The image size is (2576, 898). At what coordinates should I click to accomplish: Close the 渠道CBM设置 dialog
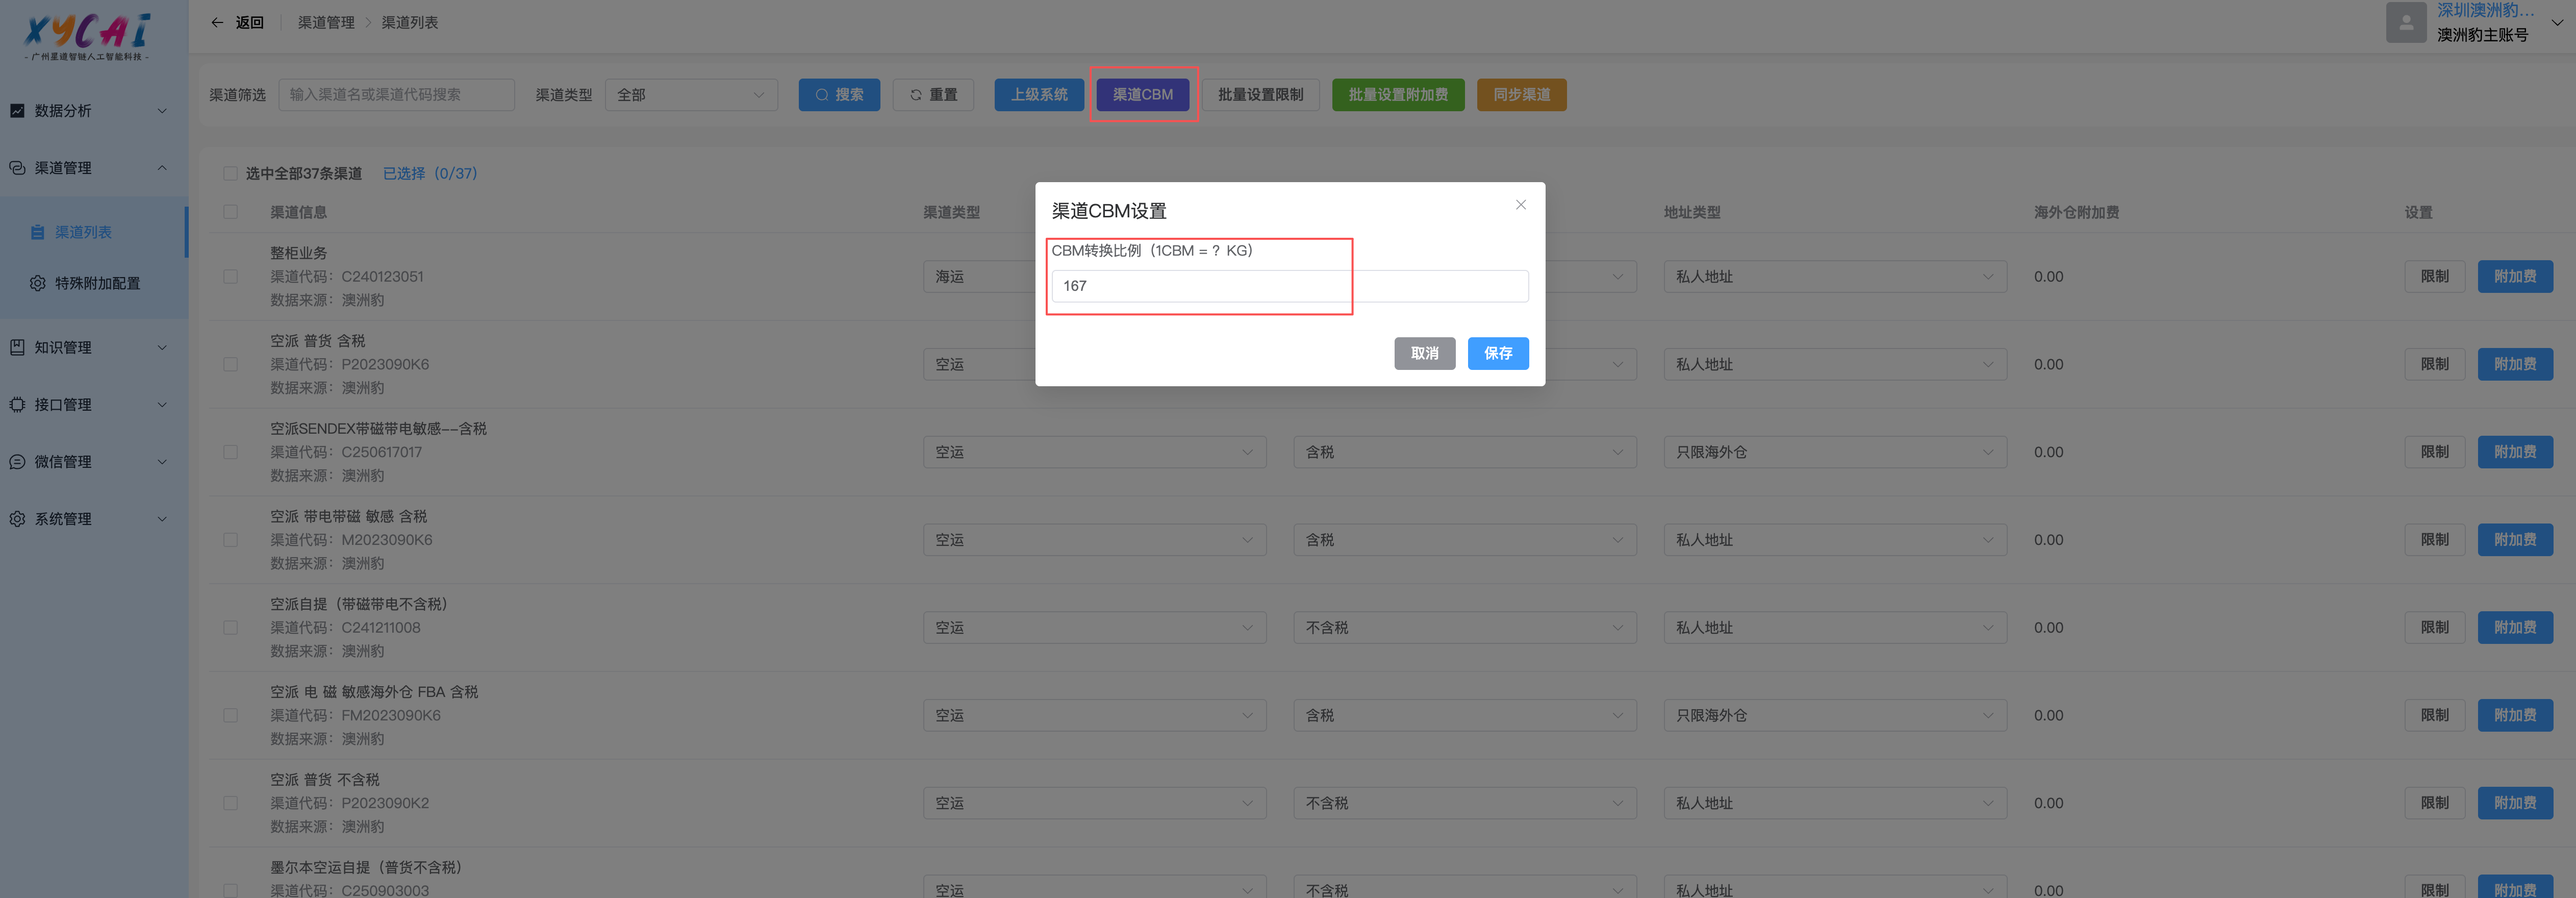coord(1520,205)
